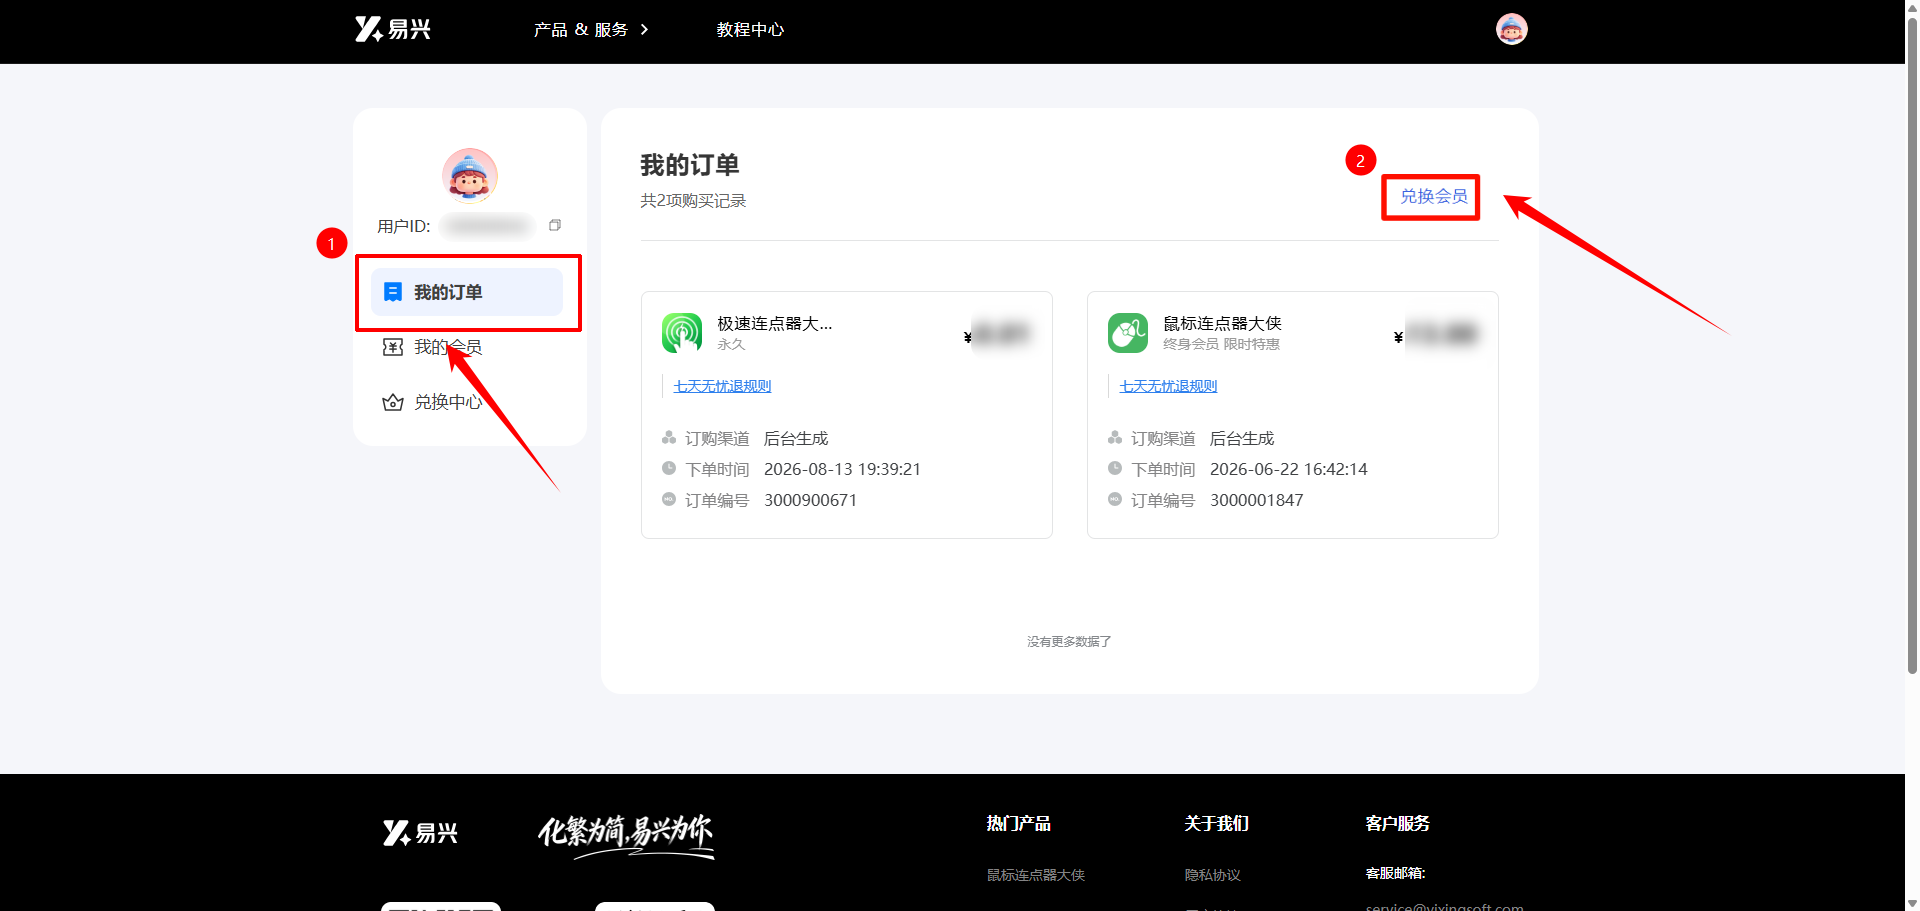
Task: Click the 订购渠道 icon in the 鼠标连点器大侠 card
Action: click(1115, 438)
